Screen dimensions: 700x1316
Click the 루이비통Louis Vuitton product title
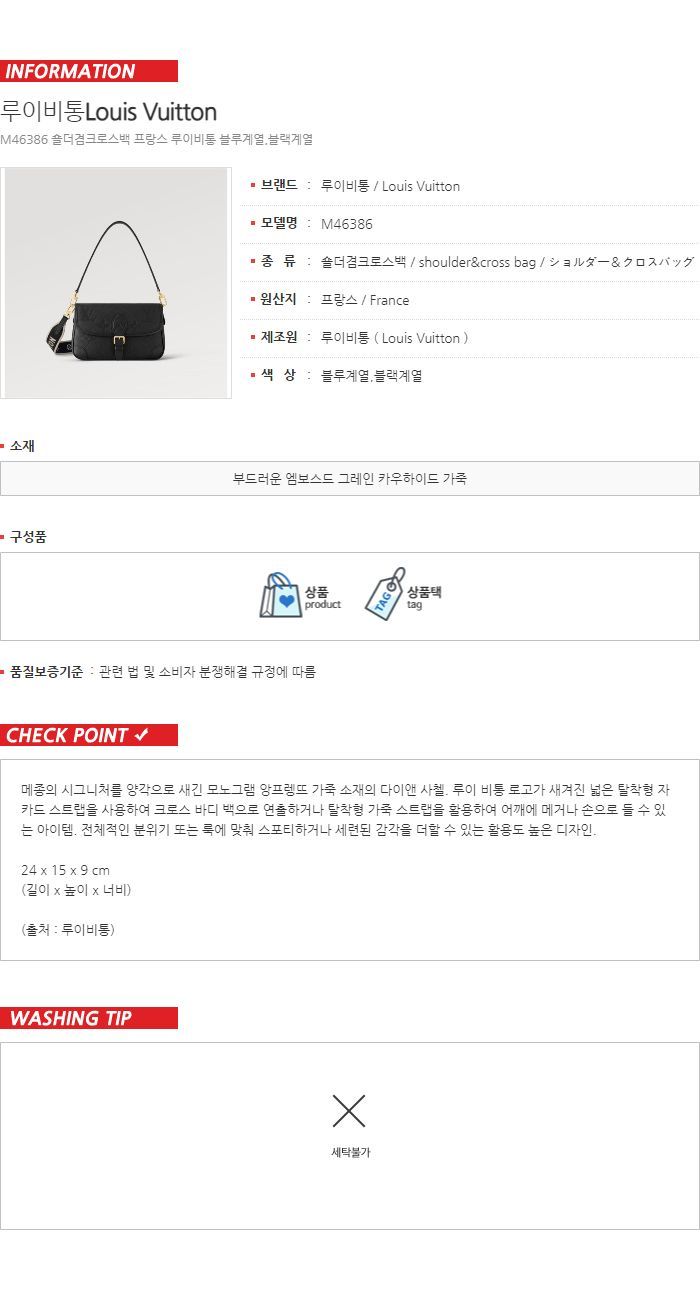coord(109,111)
